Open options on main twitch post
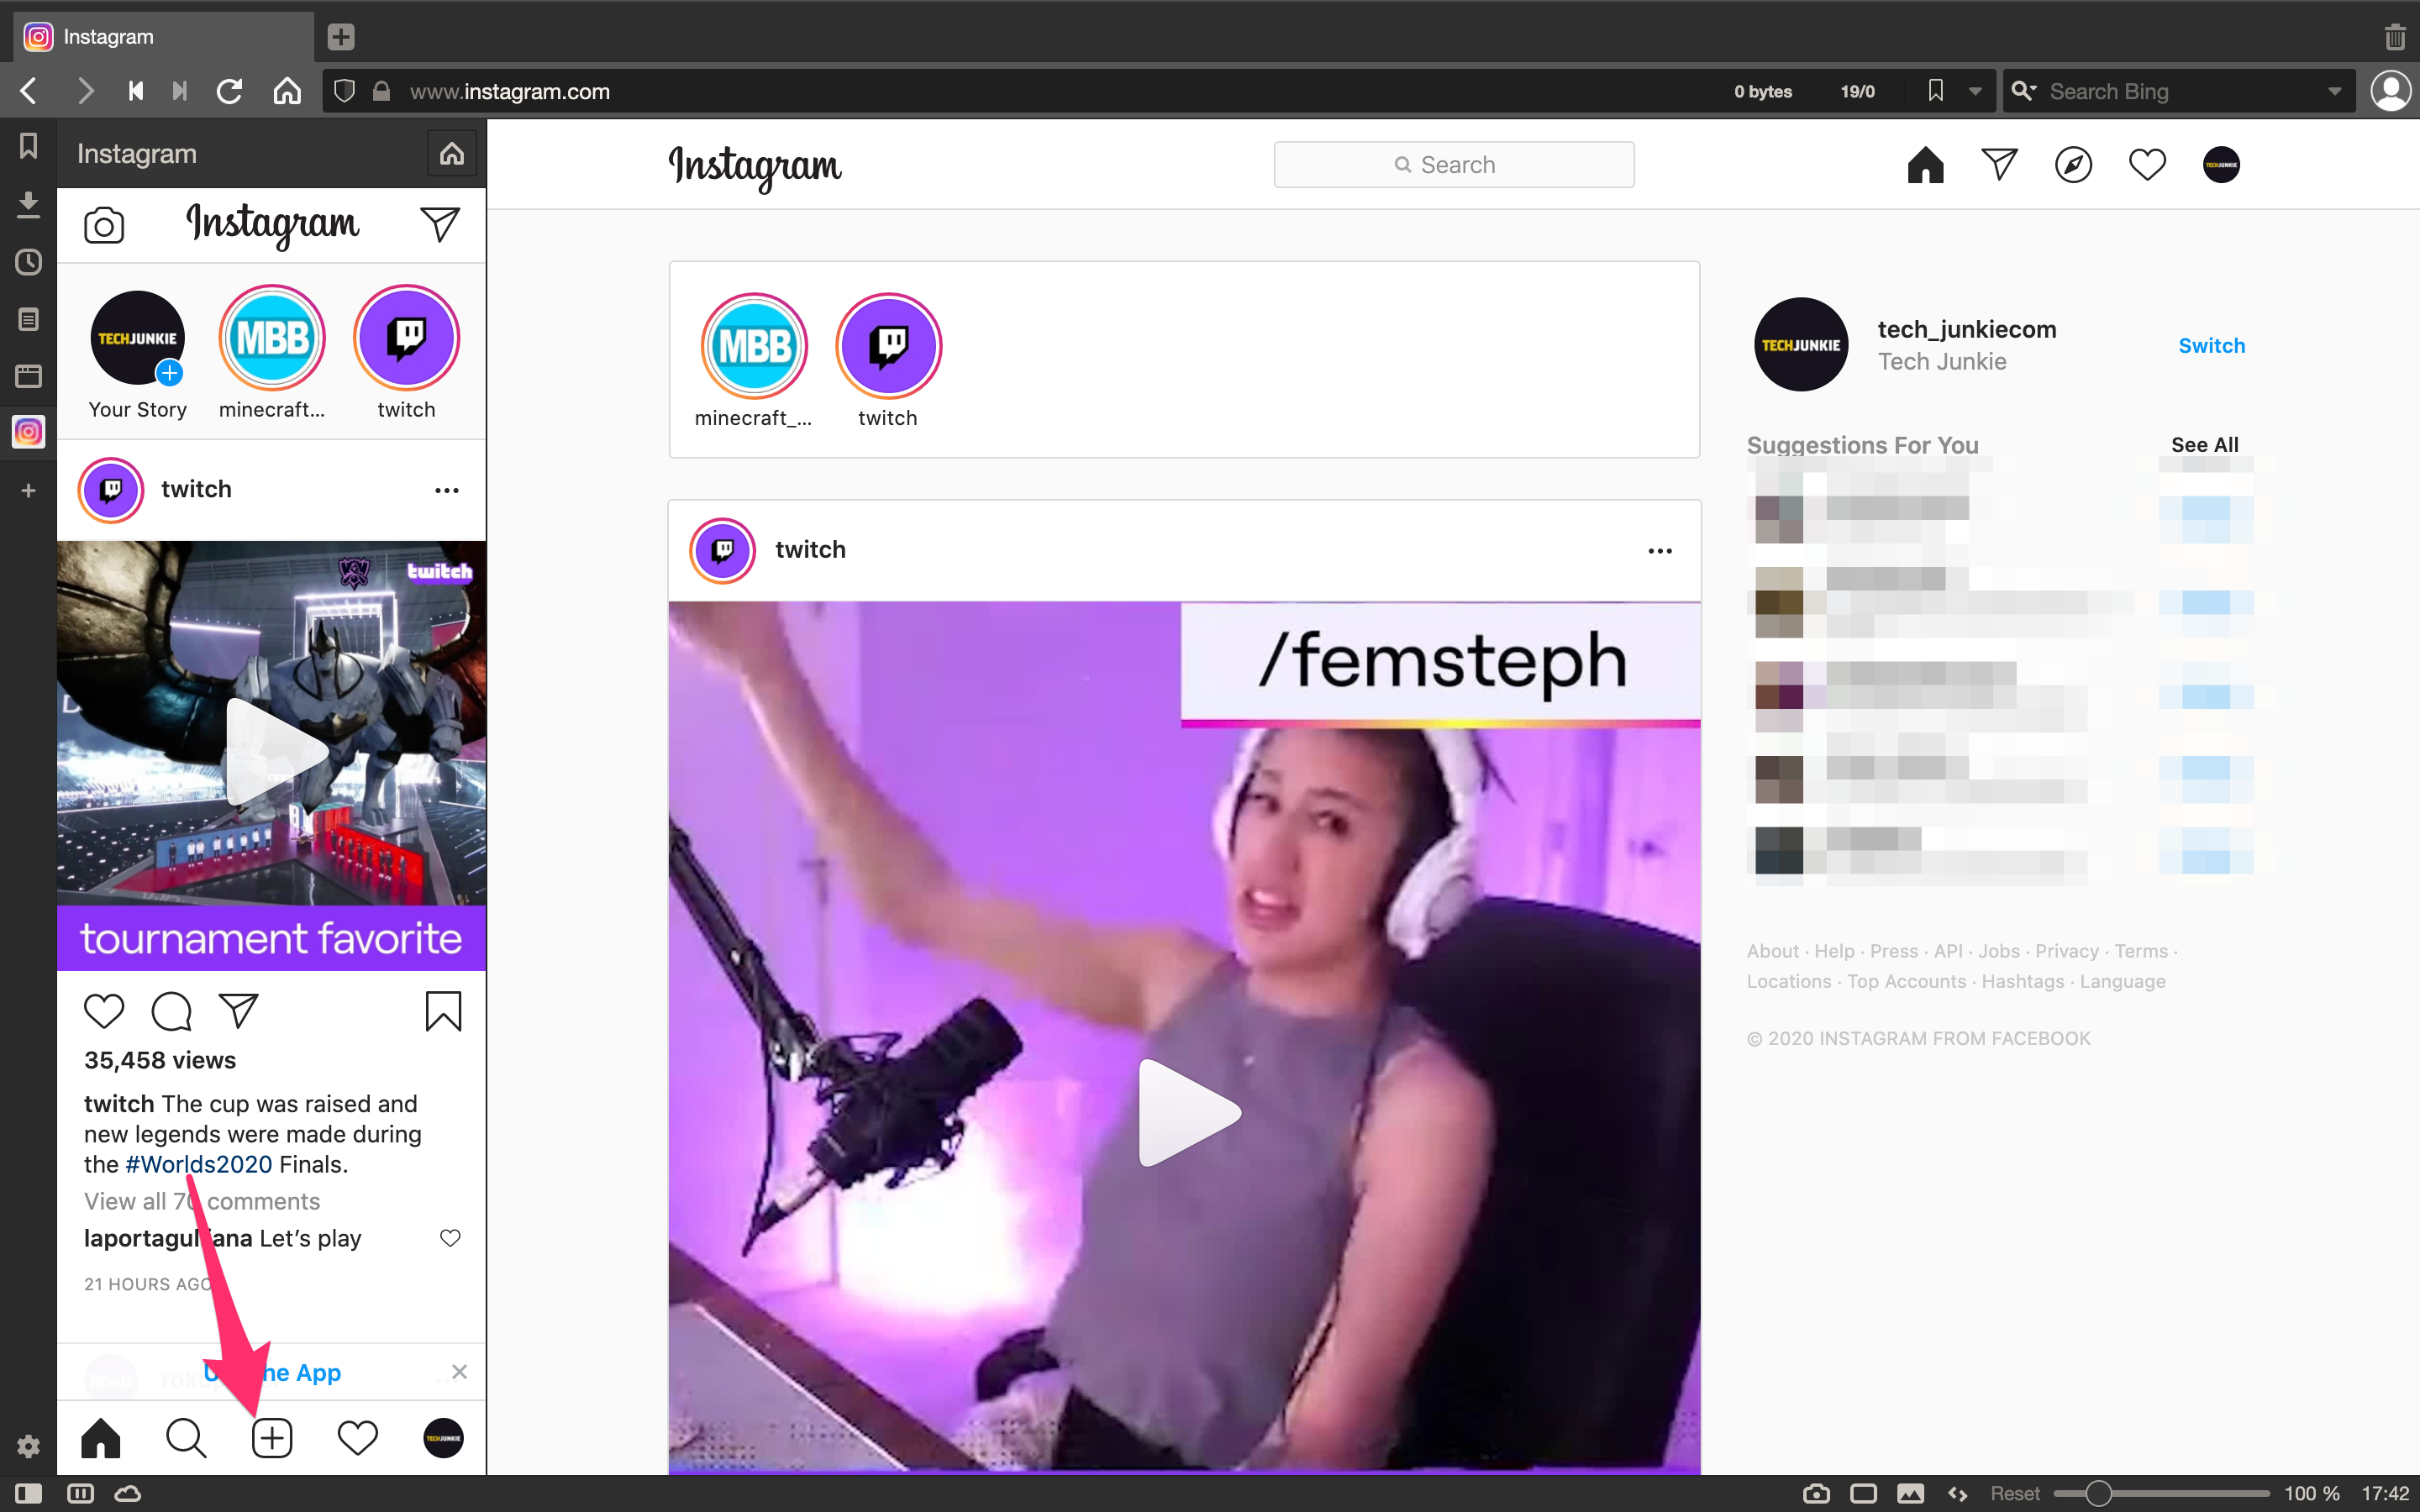 (x=1660, y=551)
